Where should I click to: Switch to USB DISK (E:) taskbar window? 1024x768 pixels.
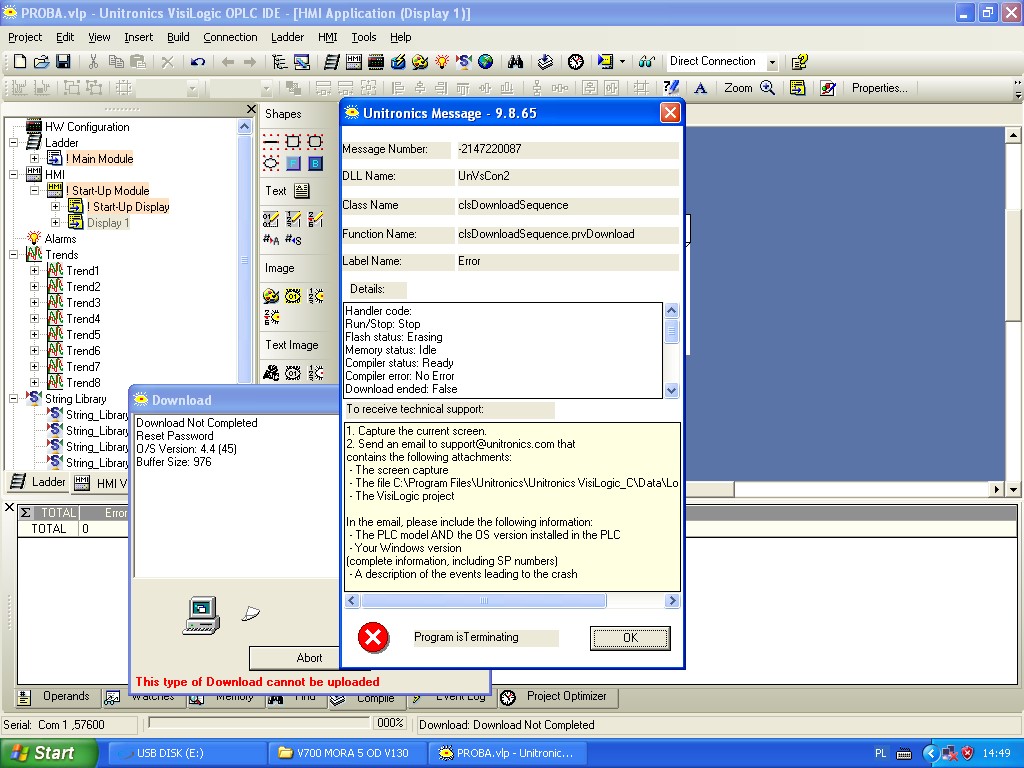(x=185, y=753)
